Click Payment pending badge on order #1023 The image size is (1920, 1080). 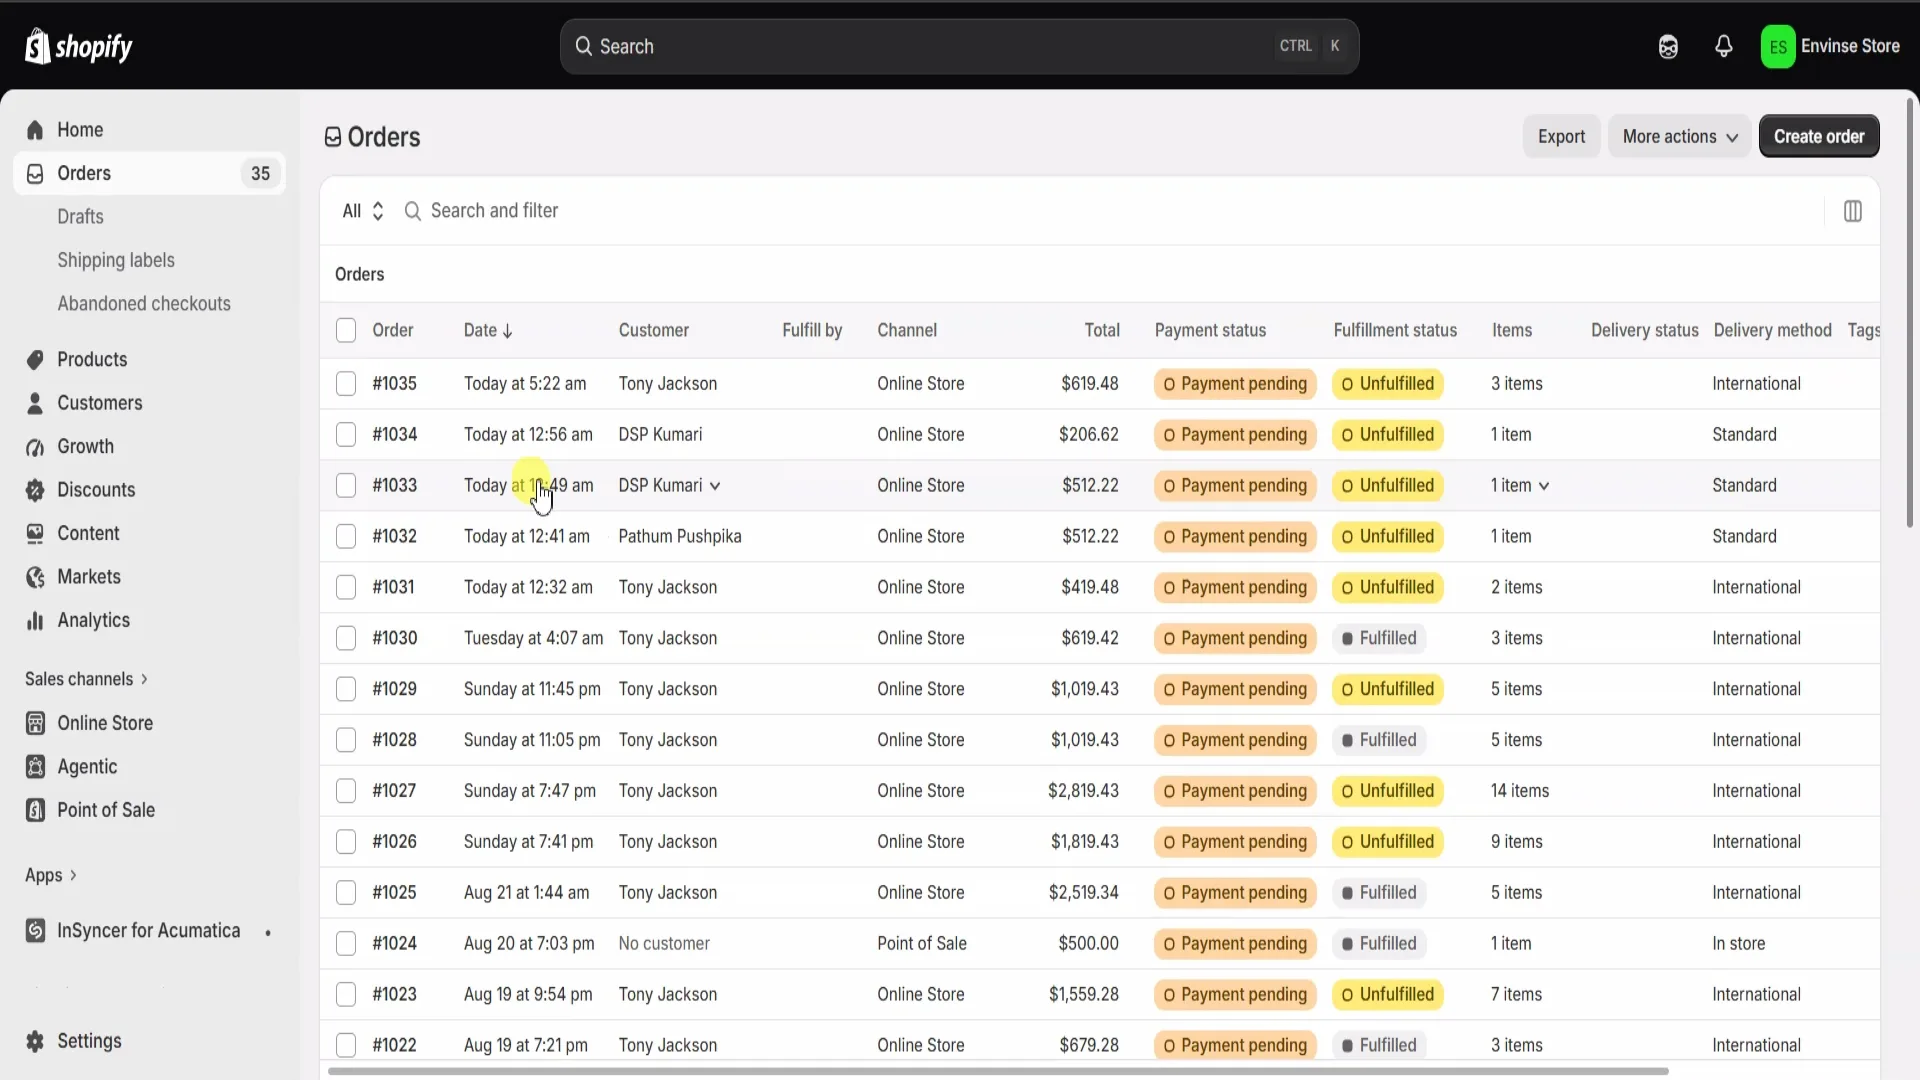[1235, 995]
